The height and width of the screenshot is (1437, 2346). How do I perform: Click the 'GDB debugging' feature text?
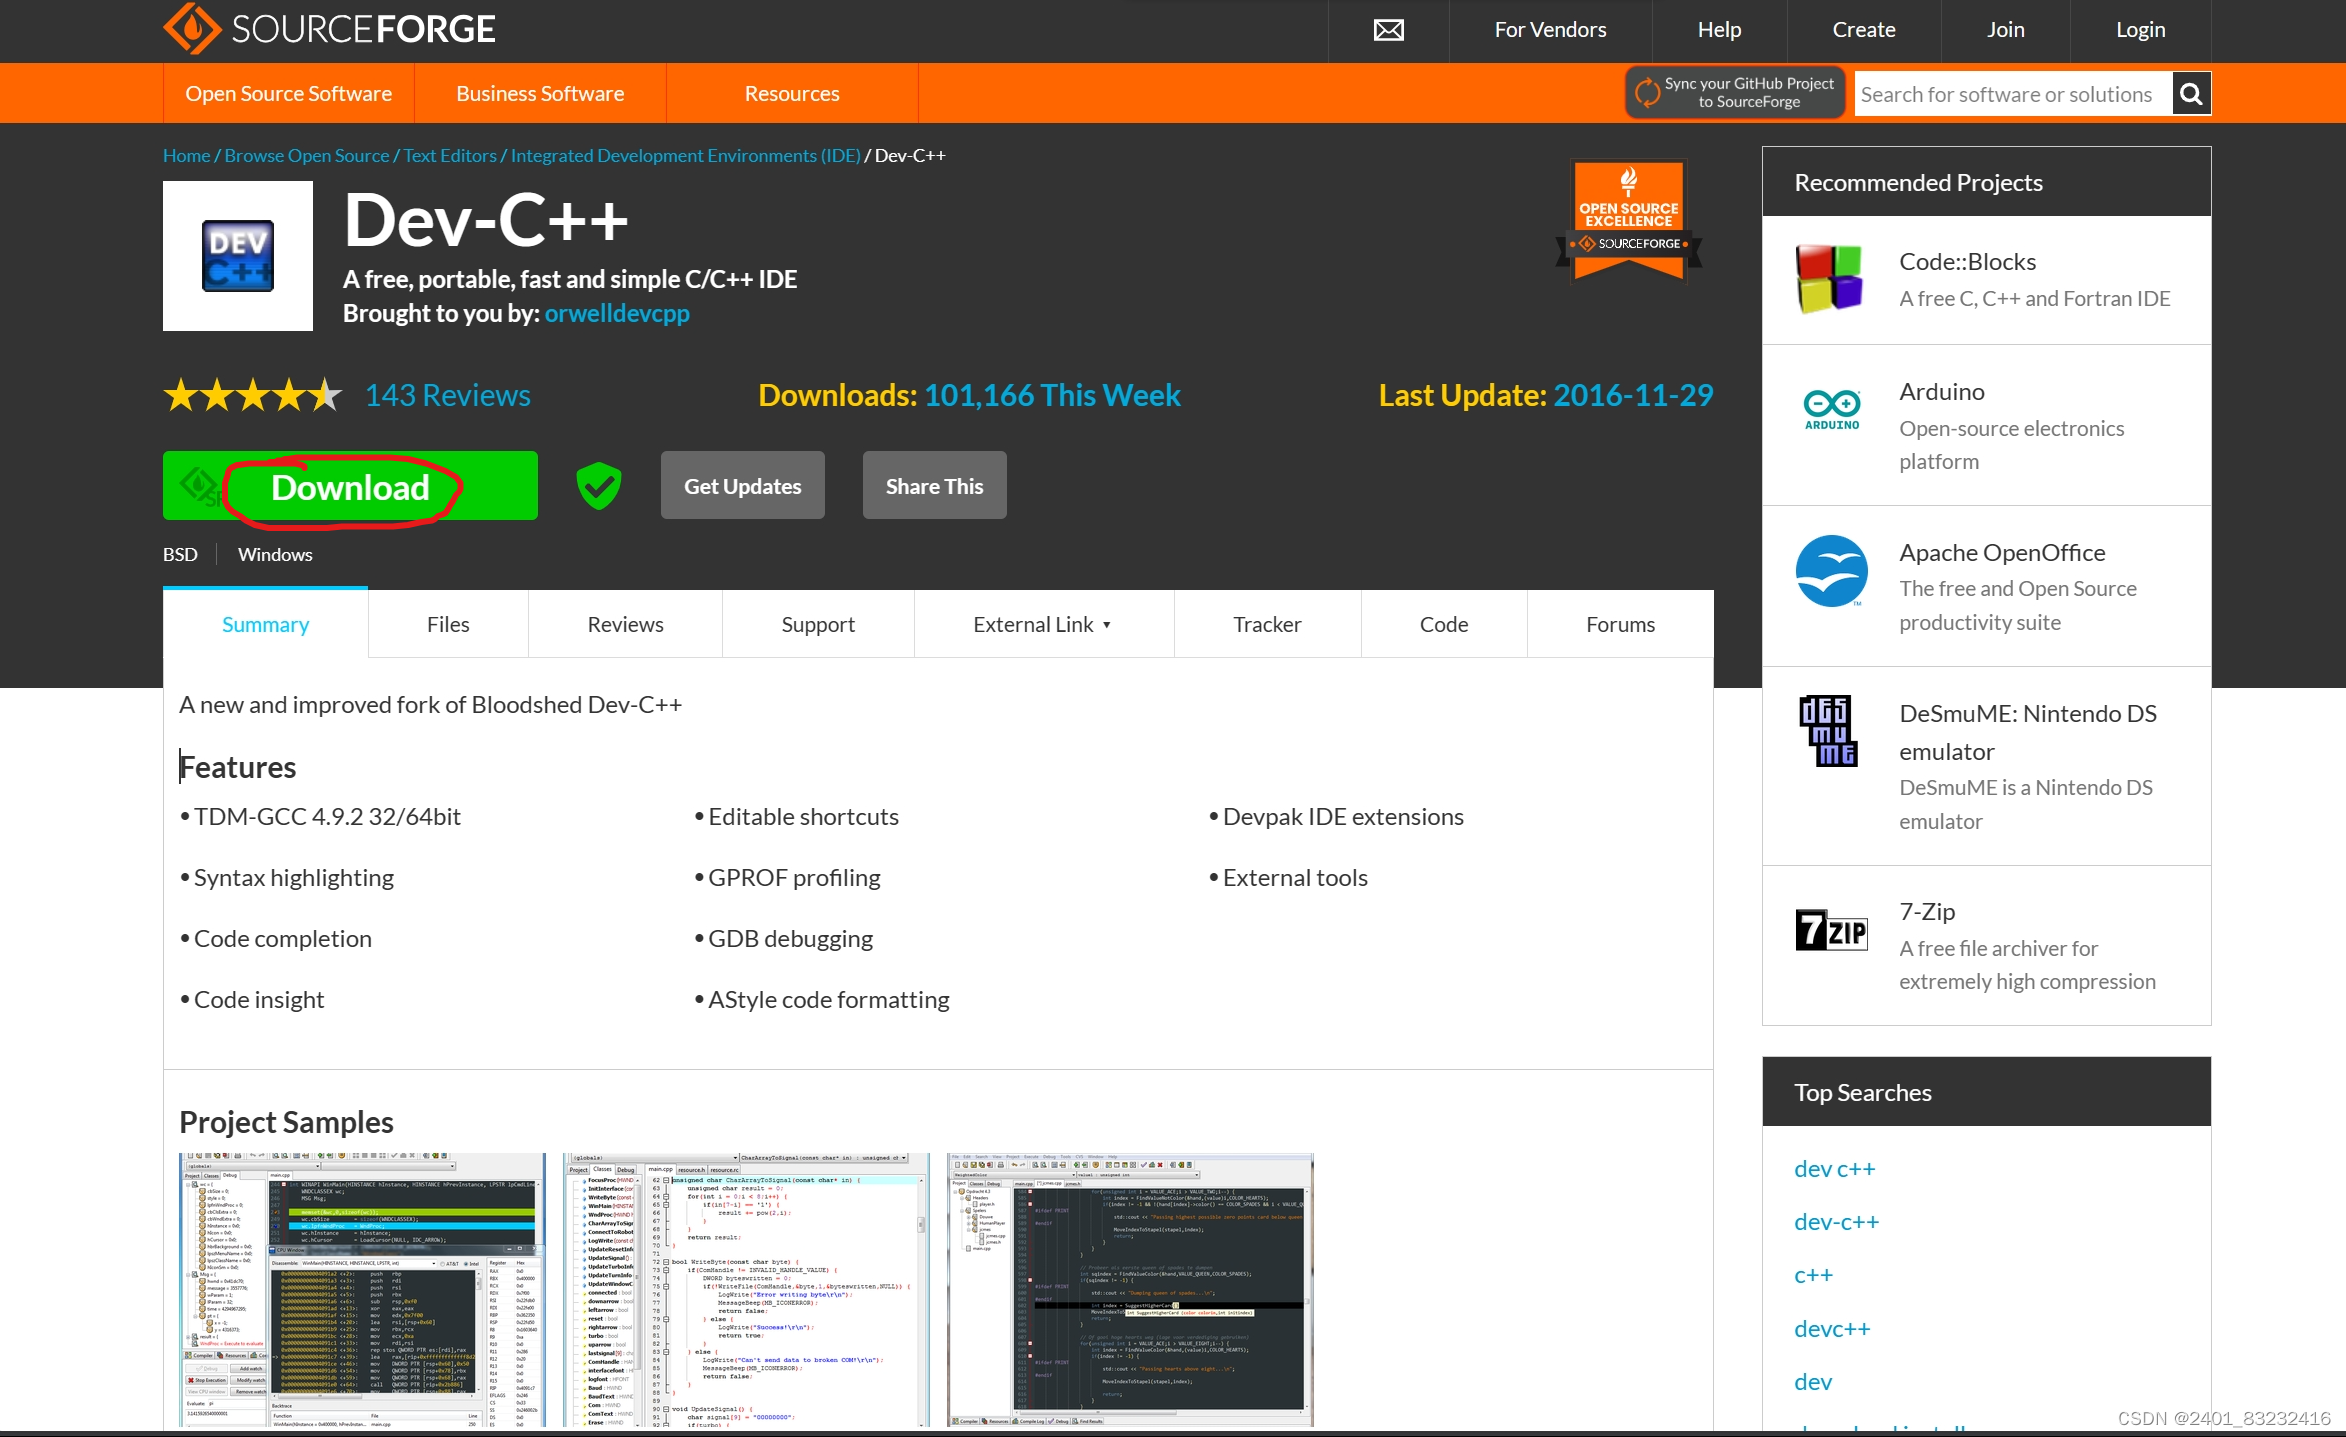(x=790, y=939)
